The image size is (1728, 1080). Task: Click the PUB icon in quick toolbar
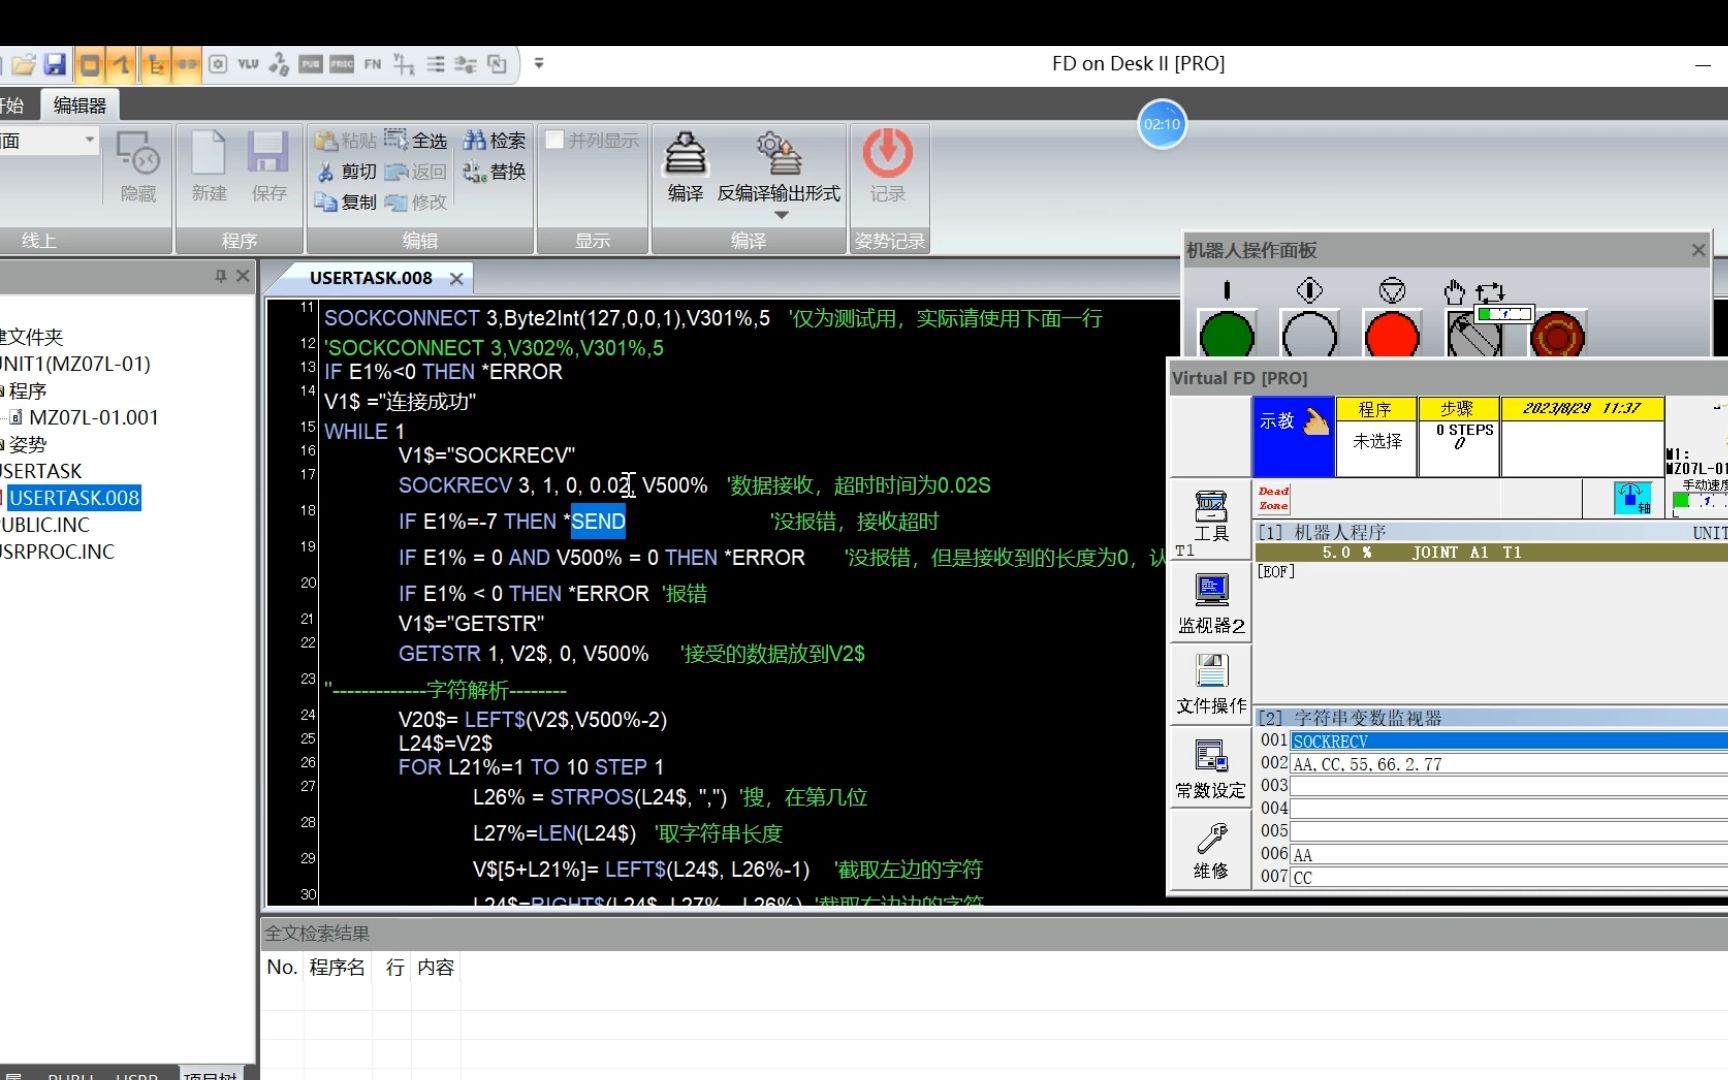tap(311, 64)
